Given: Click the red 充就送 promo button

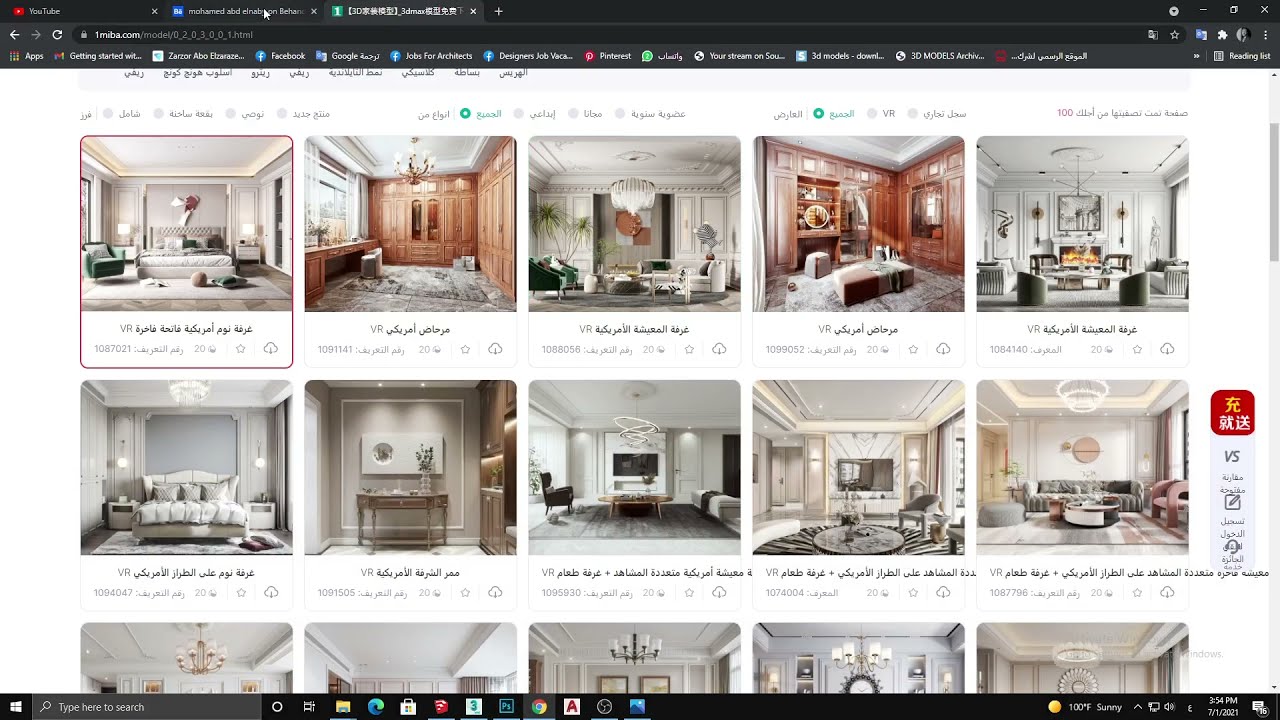Looking at the screenshot, I should tap(1232, 412).
